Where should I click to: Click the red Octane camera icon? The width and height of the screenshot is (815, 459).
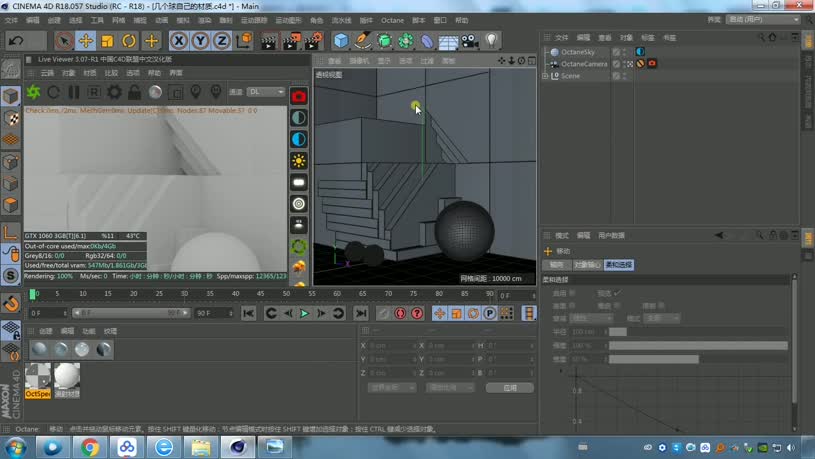coord(299,96)
